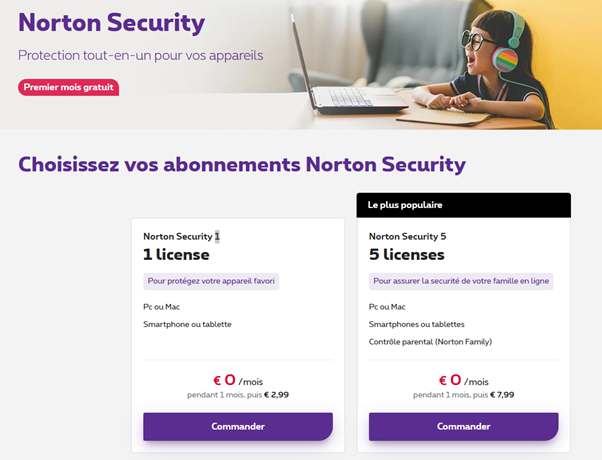602x460 pixels.
Task: Click "Choisissez vos abonnements Norton Security" heading
Action: (x=242, y=164)
